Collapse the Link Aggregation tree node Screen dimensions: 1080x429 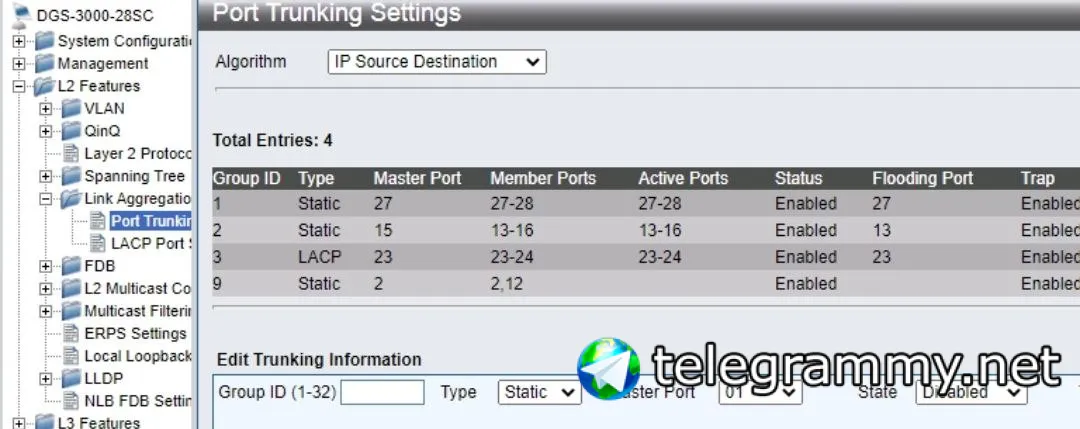pos(45,199)
